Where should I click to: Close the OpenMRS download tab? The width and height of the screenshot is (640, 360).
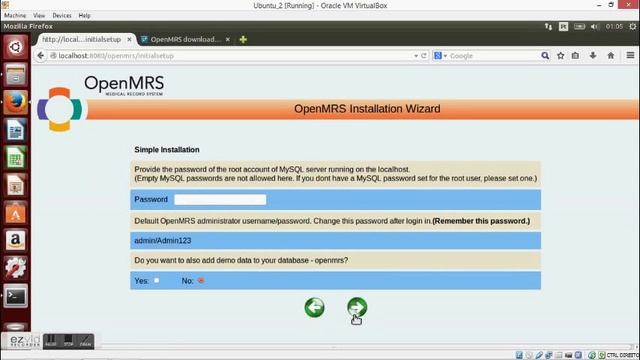pyautogui.click(x=228, y=40)
